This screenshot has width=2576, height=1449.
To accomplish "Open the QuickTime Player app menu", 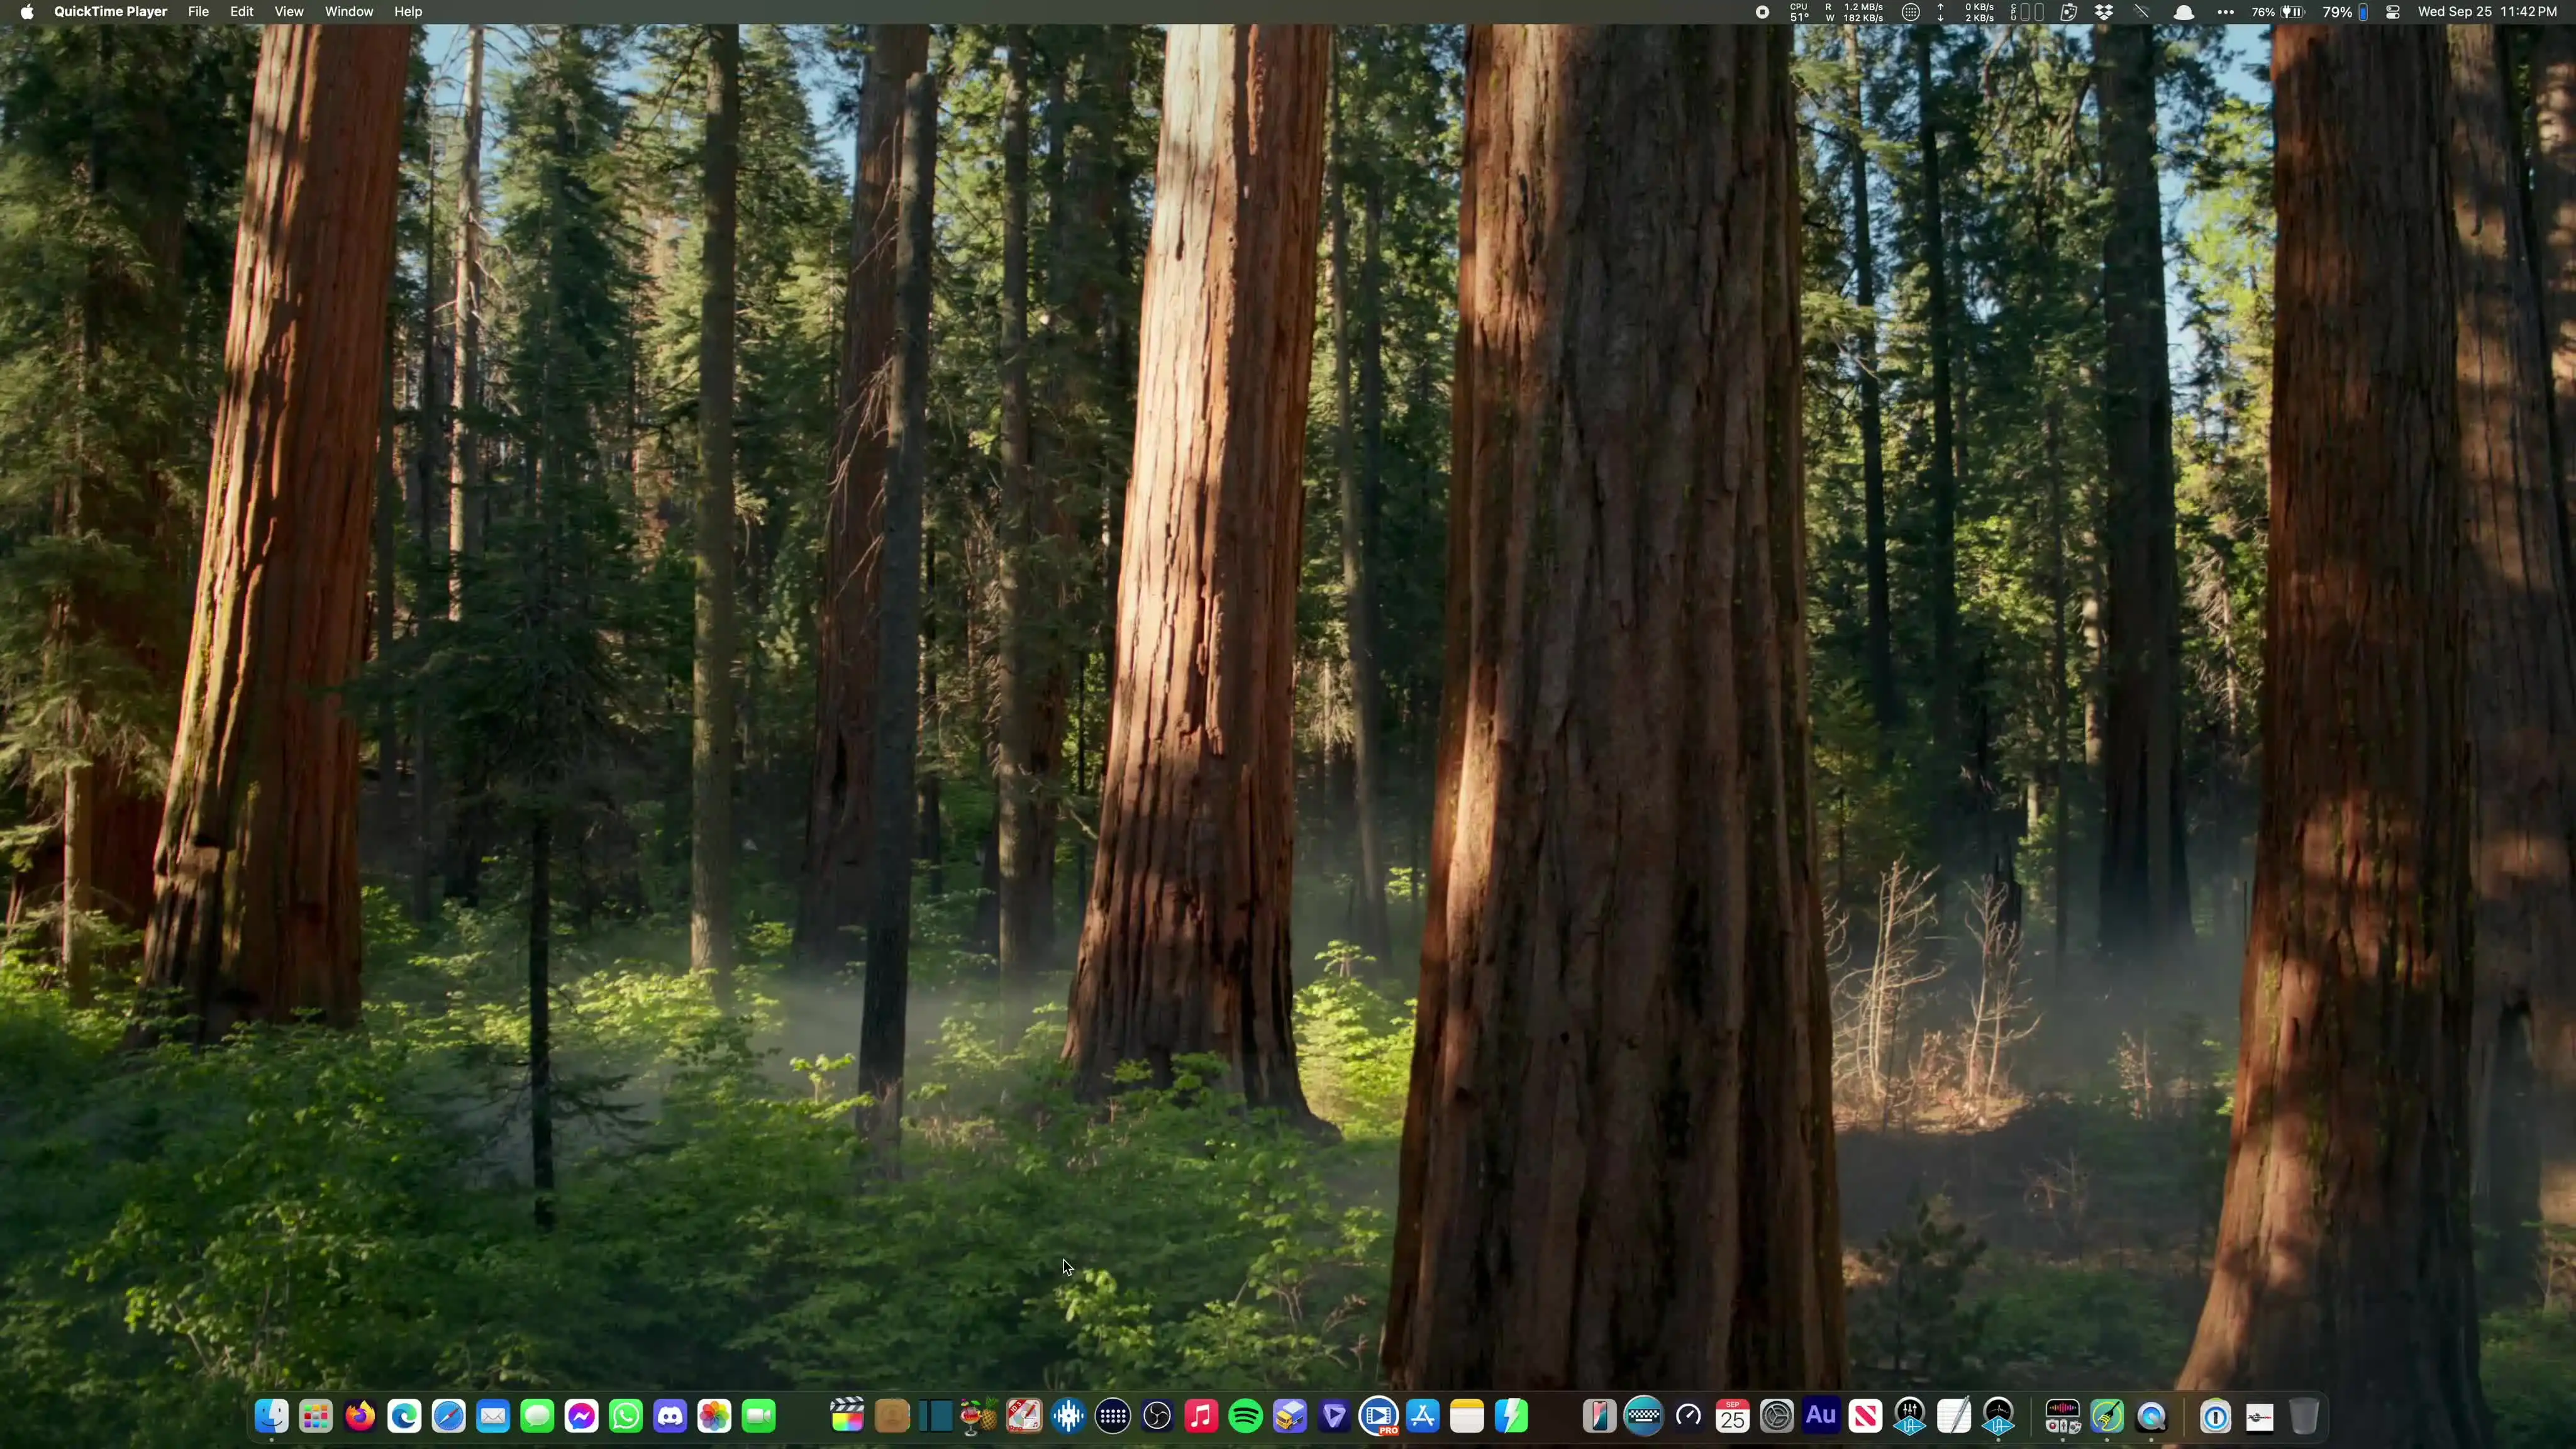I will (x=110, y=12).
